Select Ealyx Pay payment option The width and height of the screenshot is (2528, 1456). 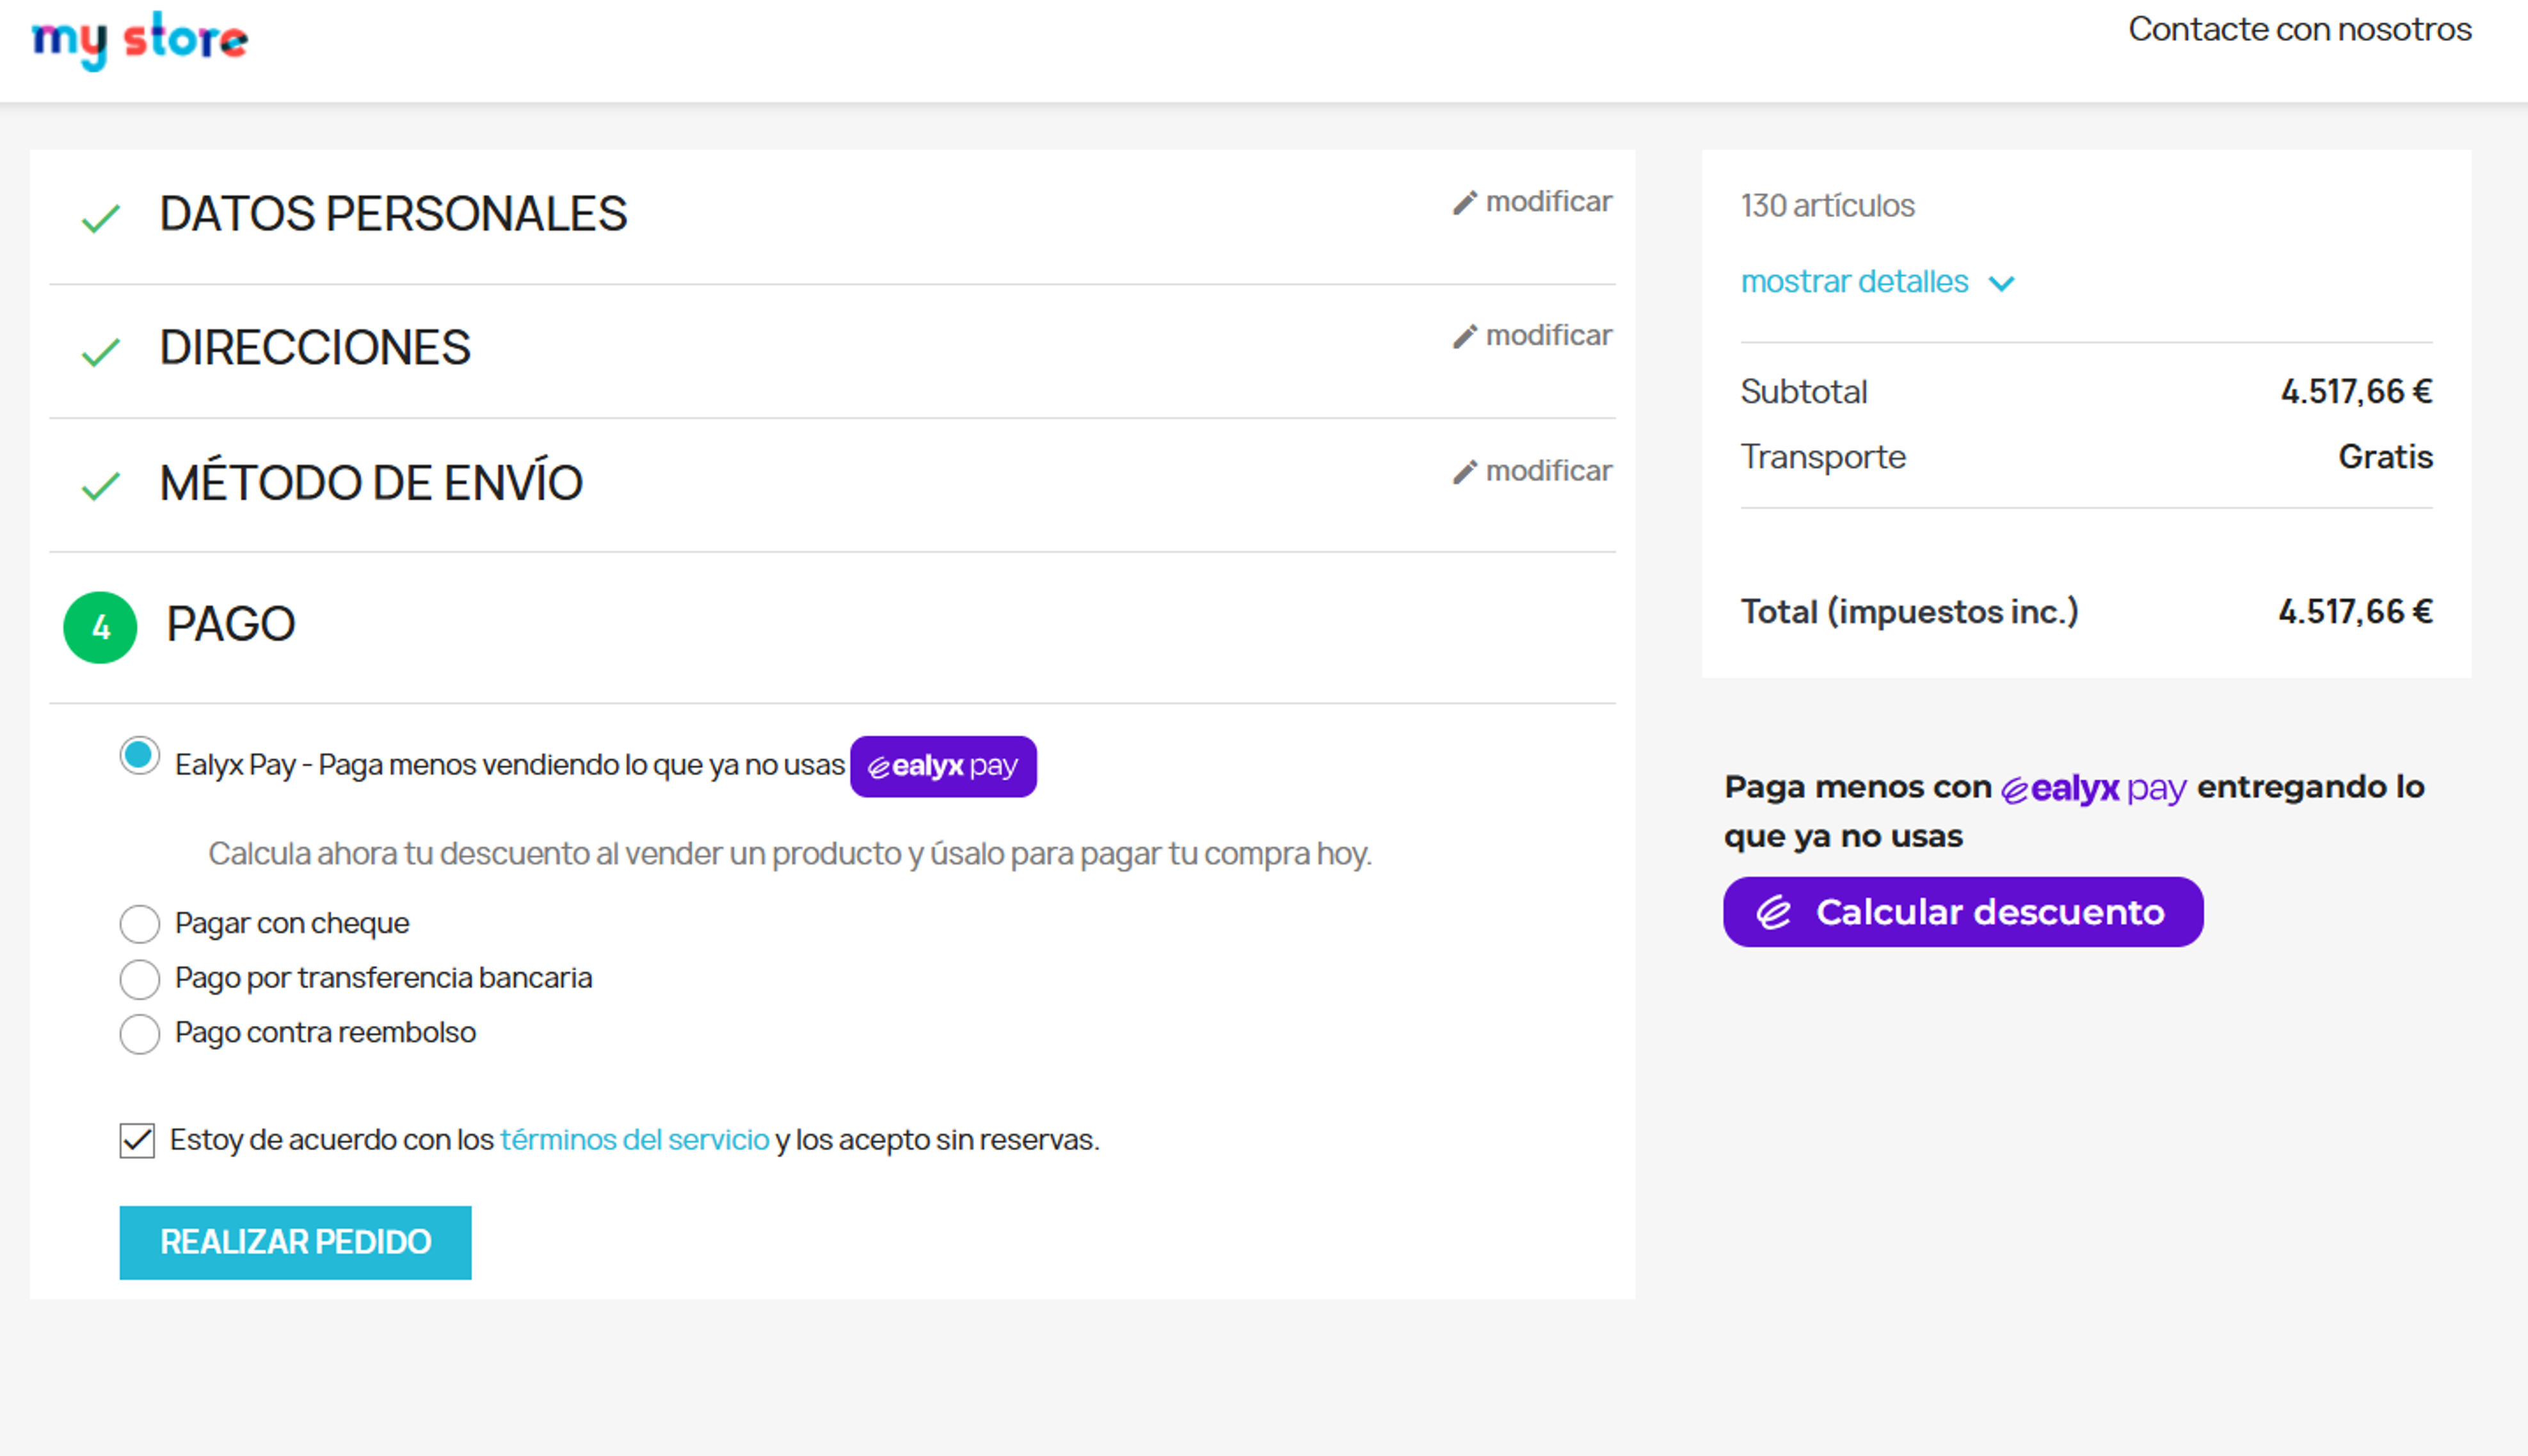(x=140, y=756)
